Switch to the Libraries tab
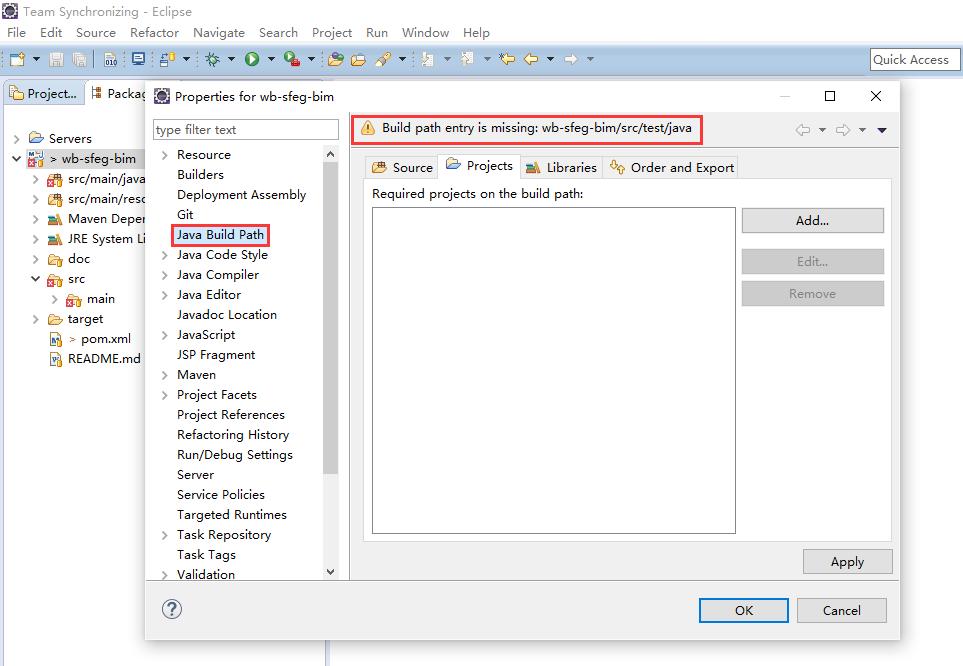The width and height of the screenshot is (963, 666). click(x=561, y=167)
